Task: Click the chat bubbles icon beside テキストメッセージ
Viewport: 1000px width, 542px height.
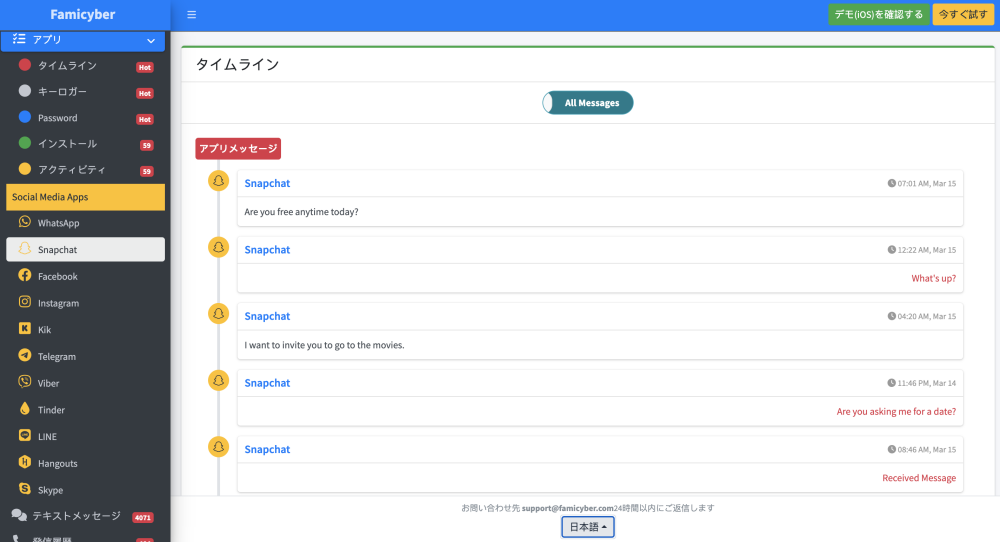Action: (x=19, y=515)
